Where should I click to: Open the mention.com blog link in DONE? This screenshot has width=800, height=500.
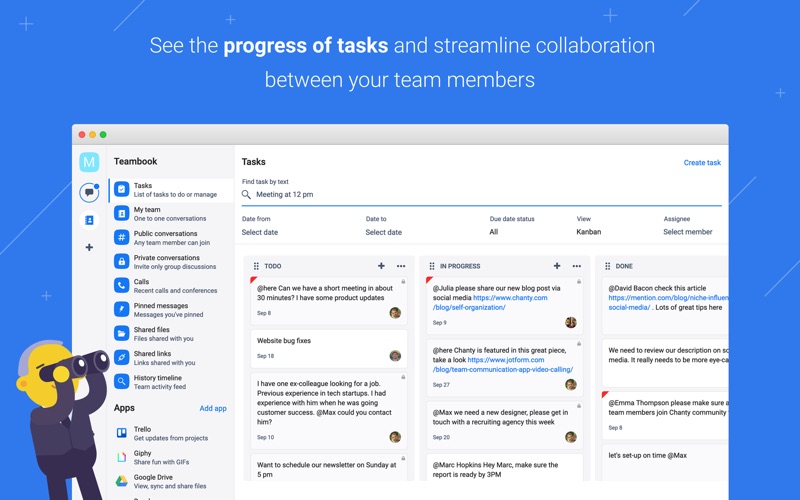point(668,303)
